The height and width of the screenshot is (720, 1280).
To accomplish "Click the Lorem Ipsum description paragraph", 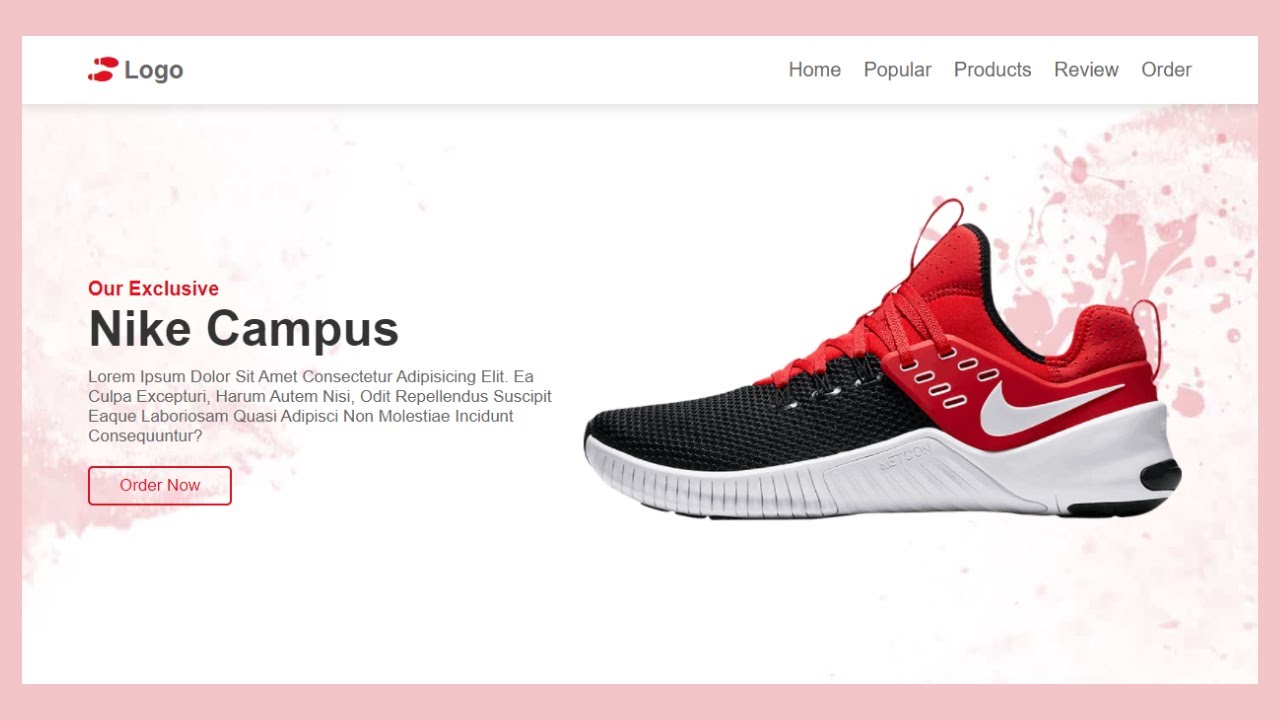I will pyautogui.click(x=320, y=406).
